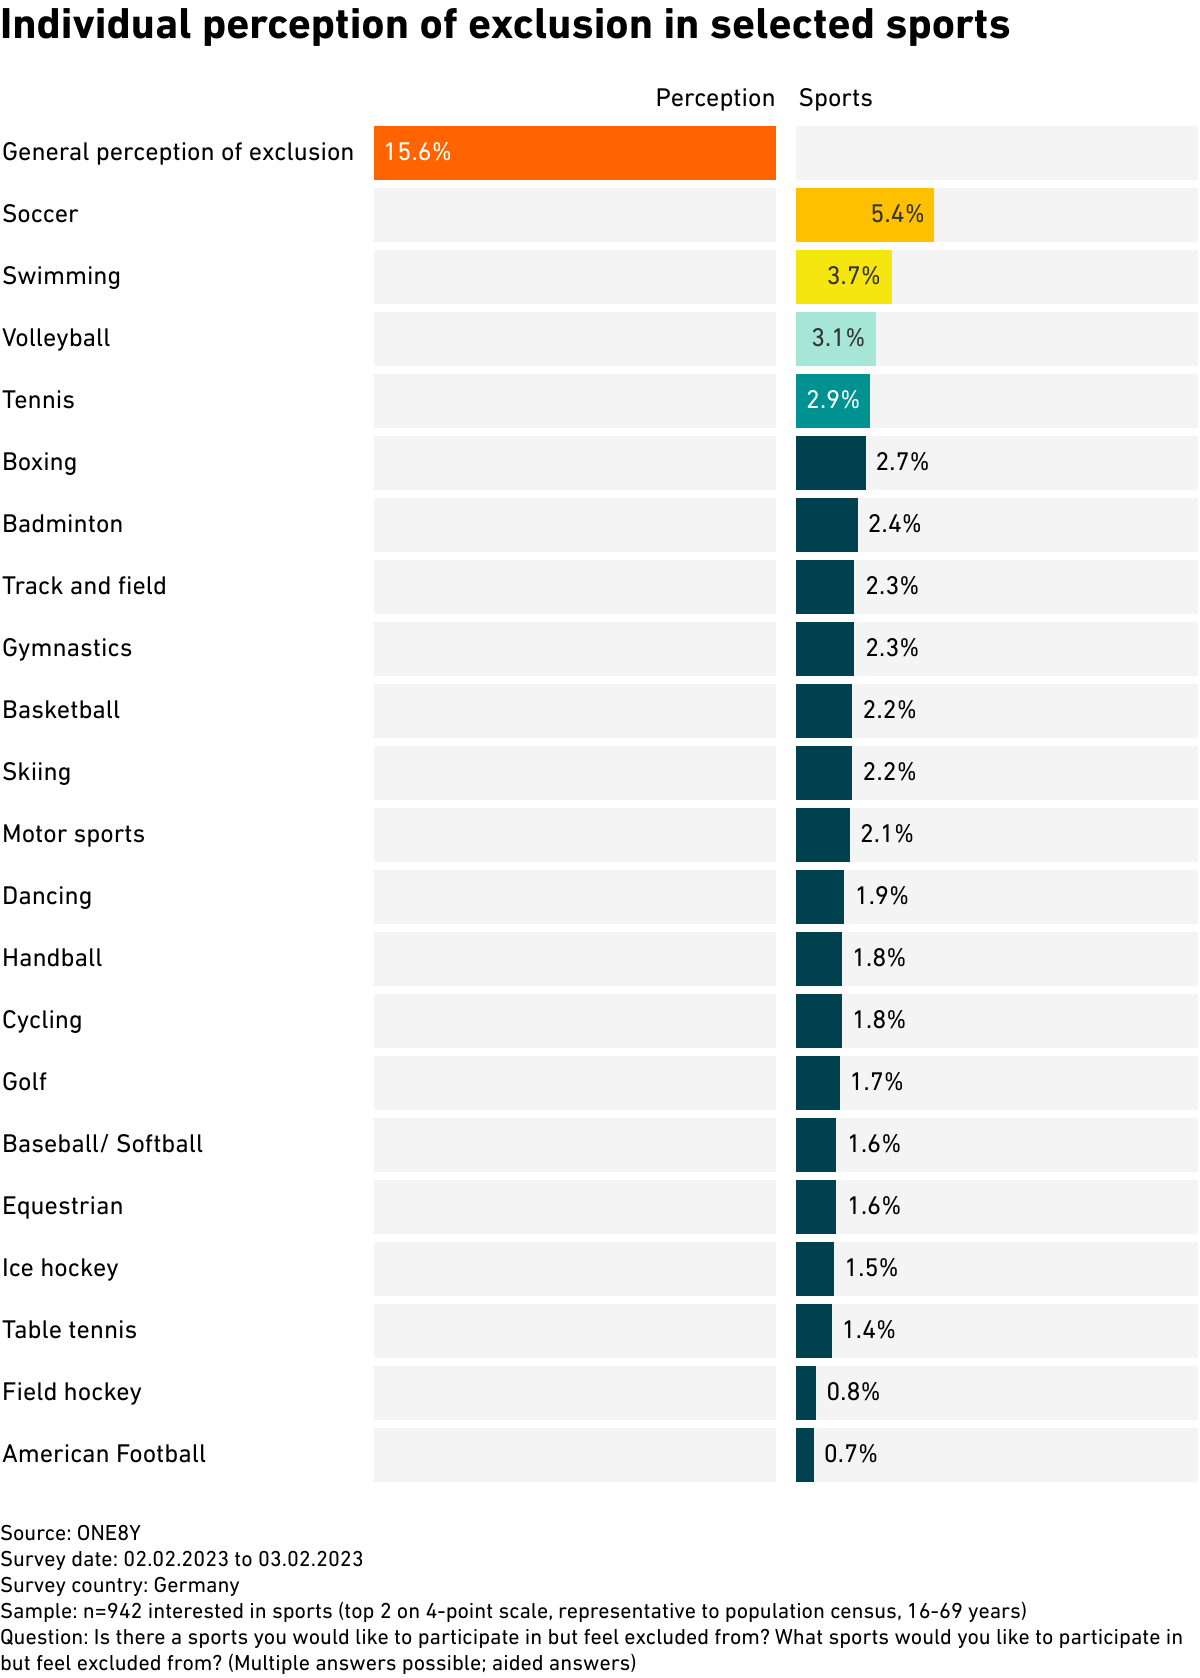
Task: Select the Boxing 2.7% bar
Action: pyautogui.click(x=830, y=463)
